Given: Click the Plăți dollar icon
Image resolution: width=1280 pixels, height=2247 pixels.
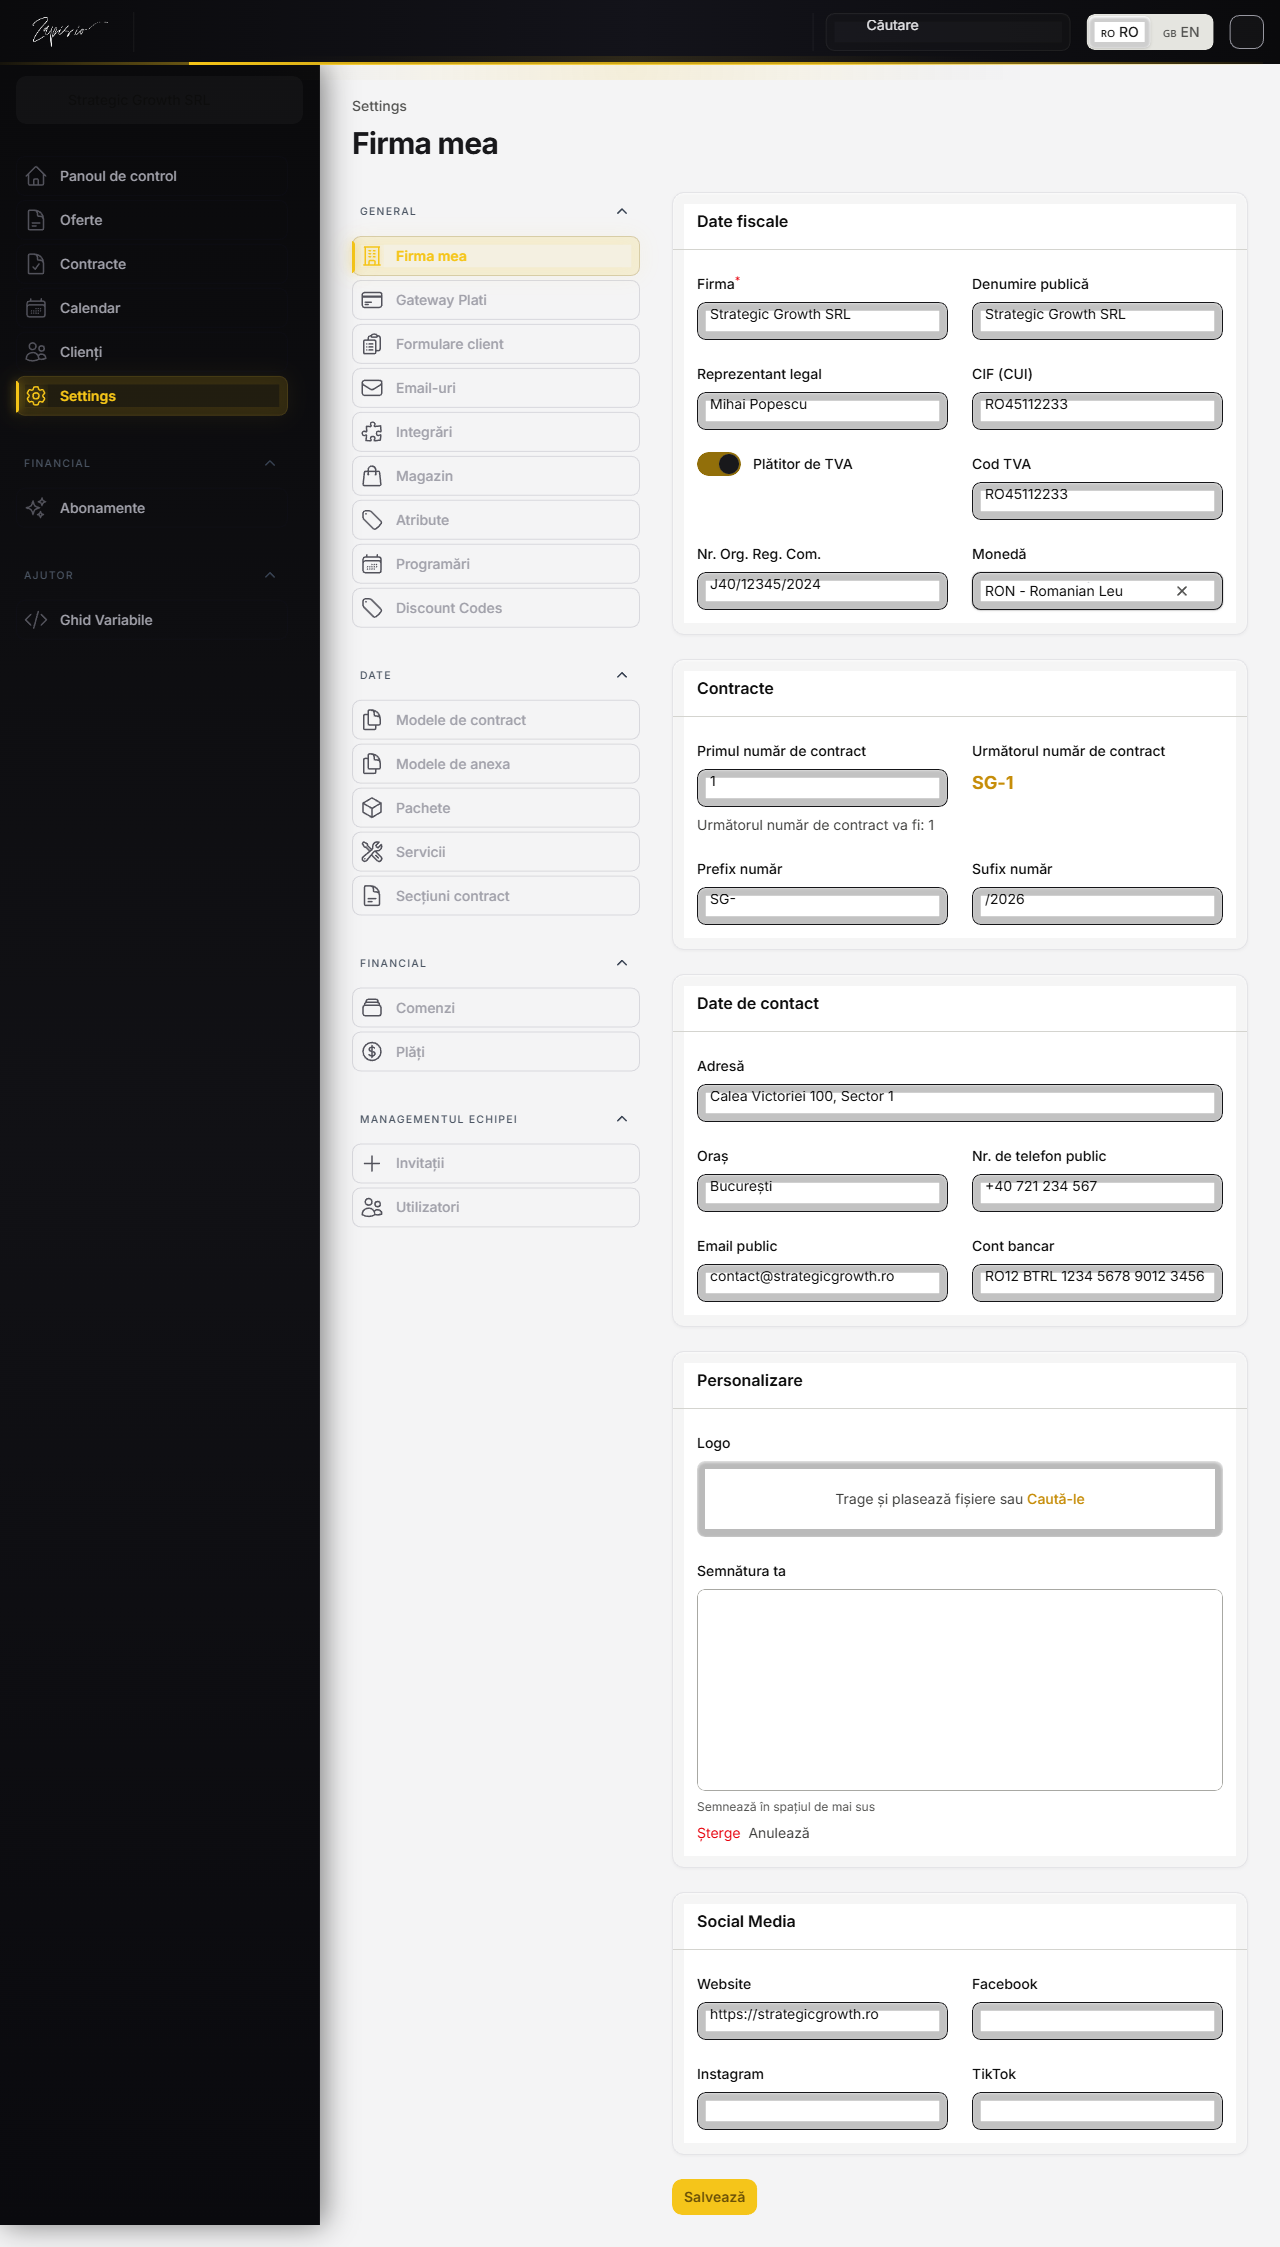Looking at the screenshot, I should tap(372, 1052).
